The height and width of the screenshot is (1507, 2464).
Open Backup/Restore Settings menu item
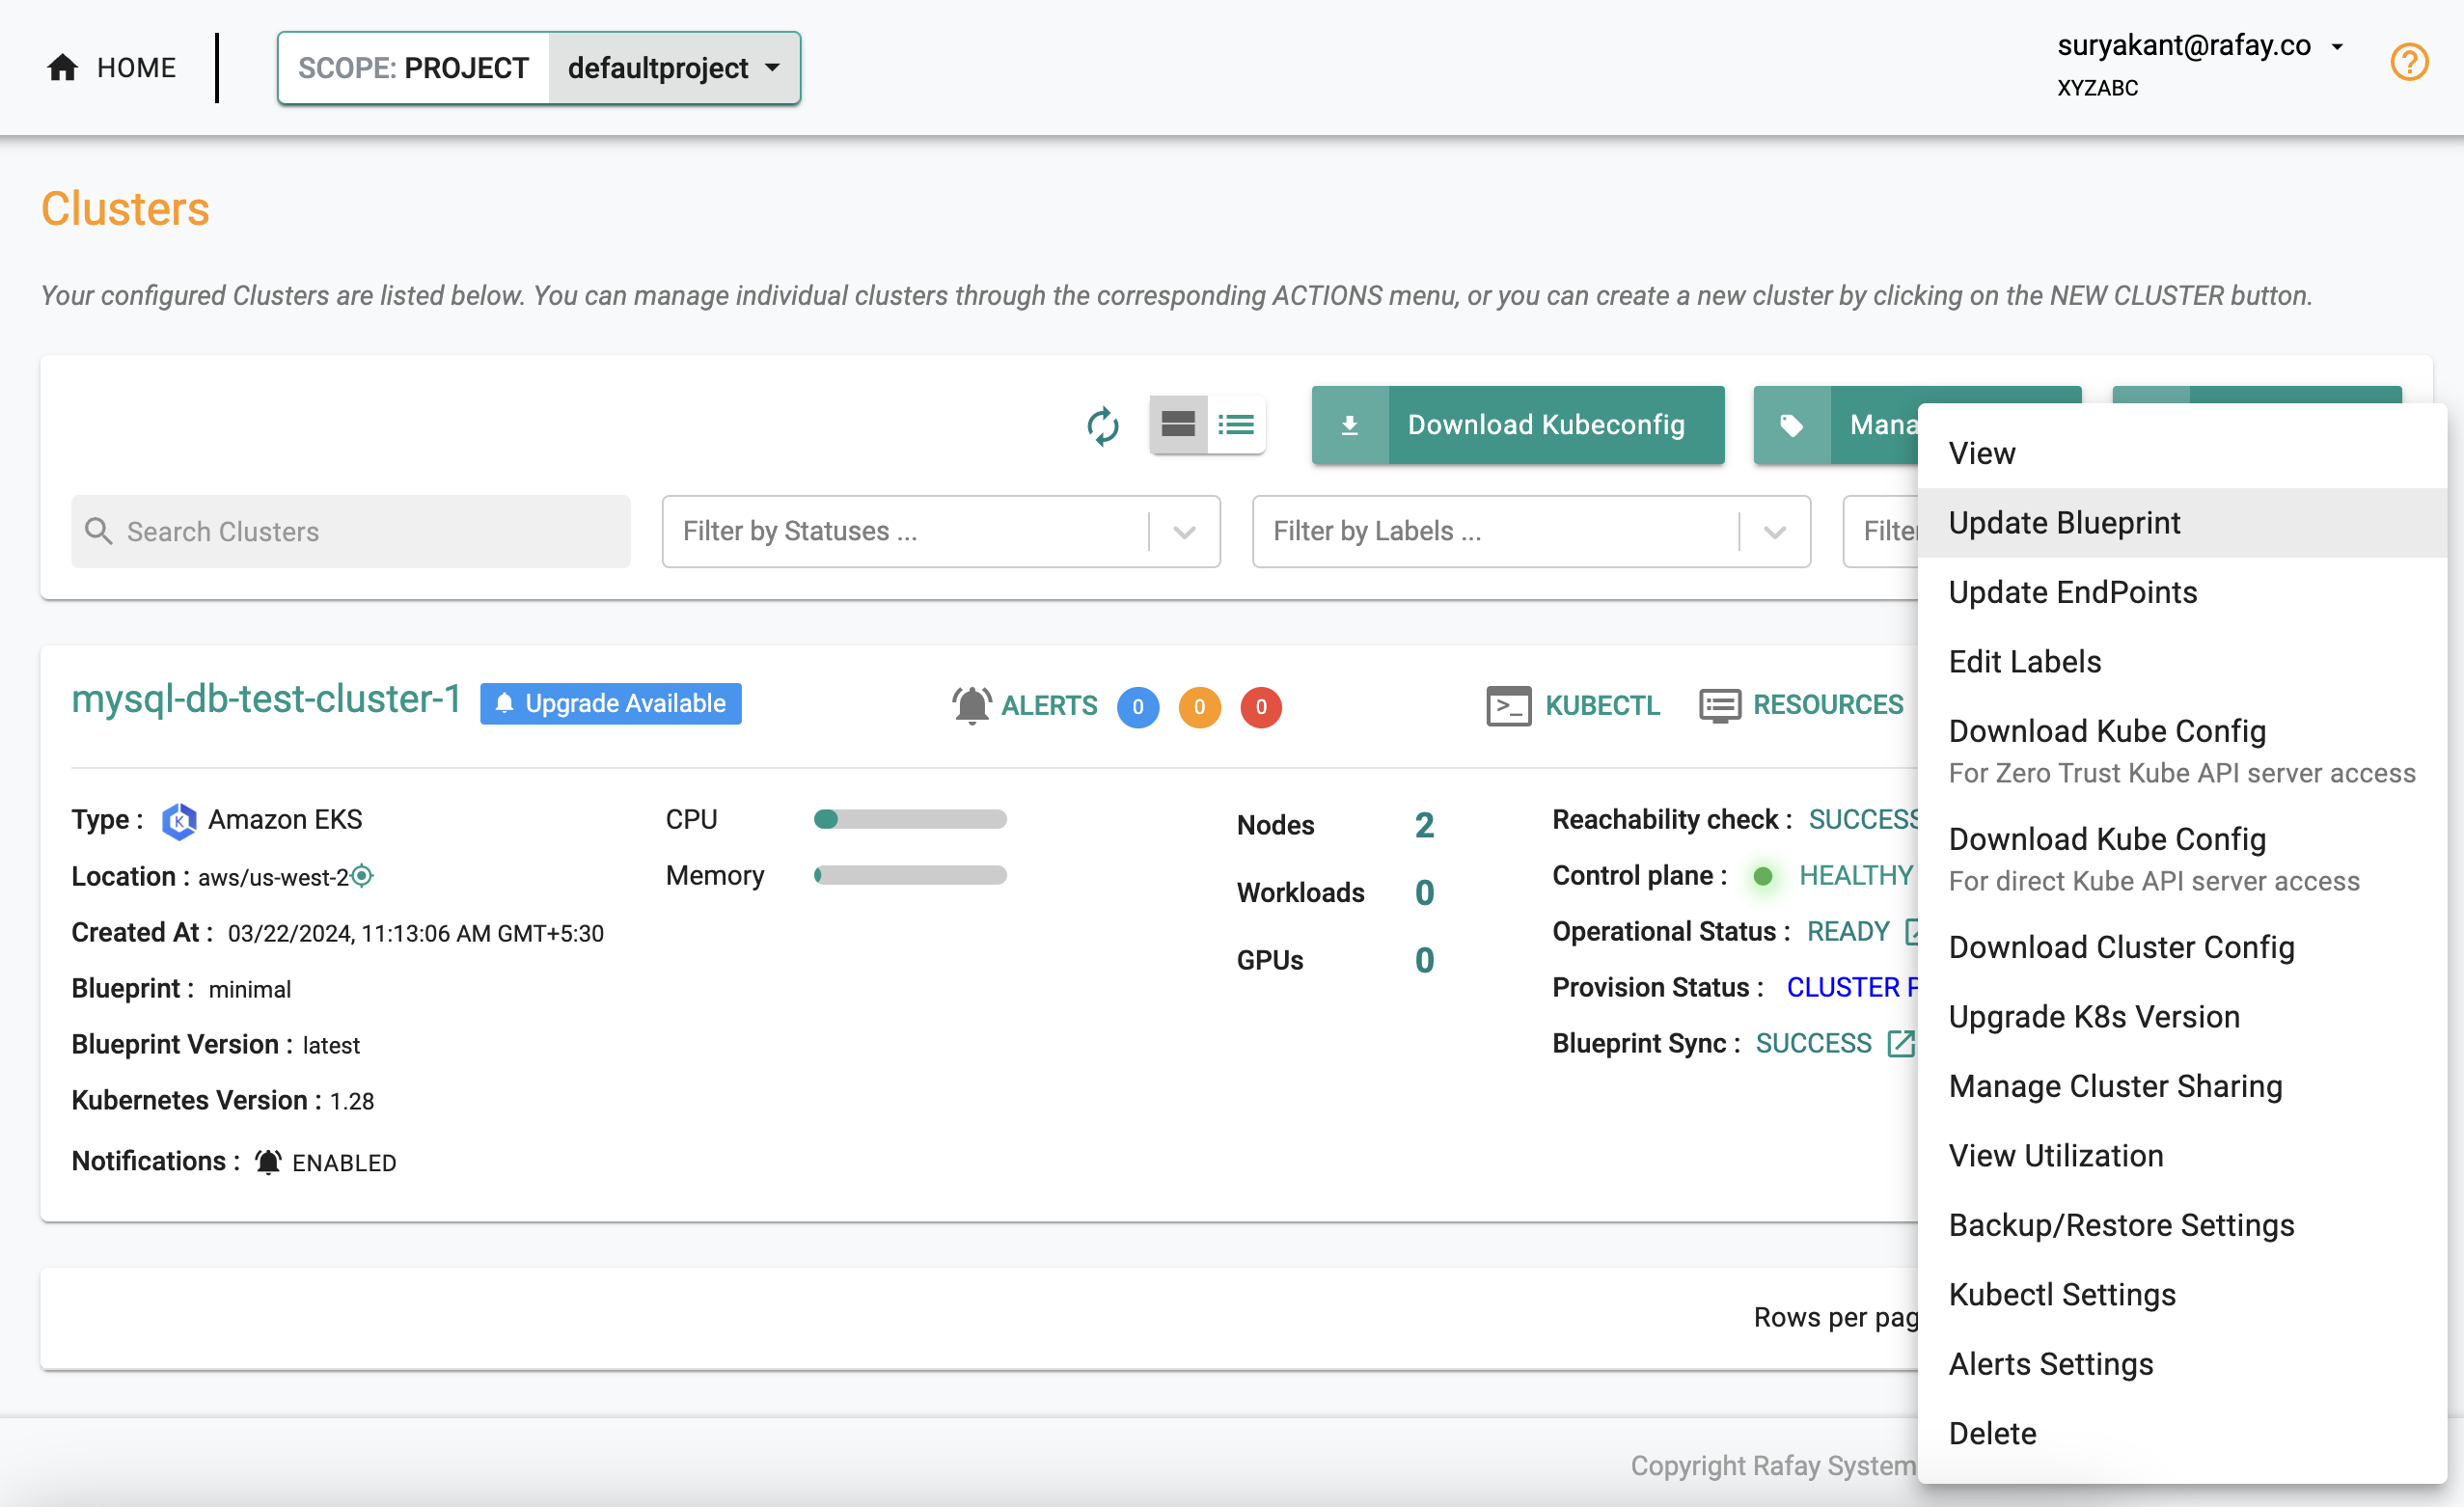(x=2182, y=1225)
